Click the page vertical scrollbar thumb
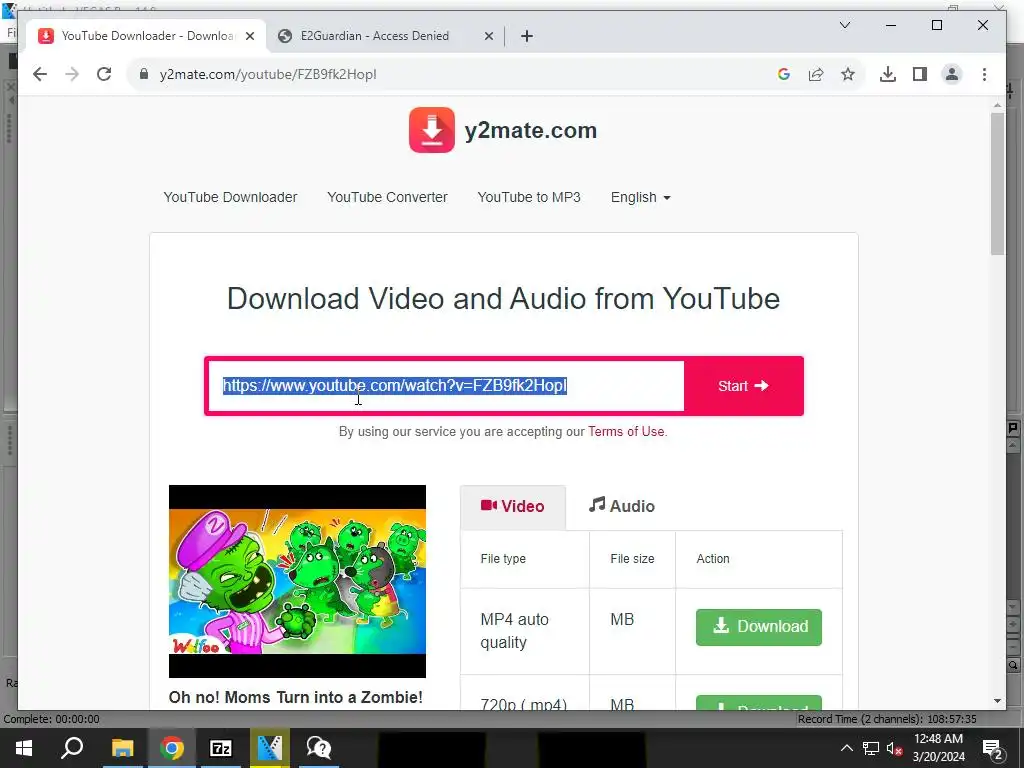This screenshot has height=768, width=1024. click(x=997, y=184)
